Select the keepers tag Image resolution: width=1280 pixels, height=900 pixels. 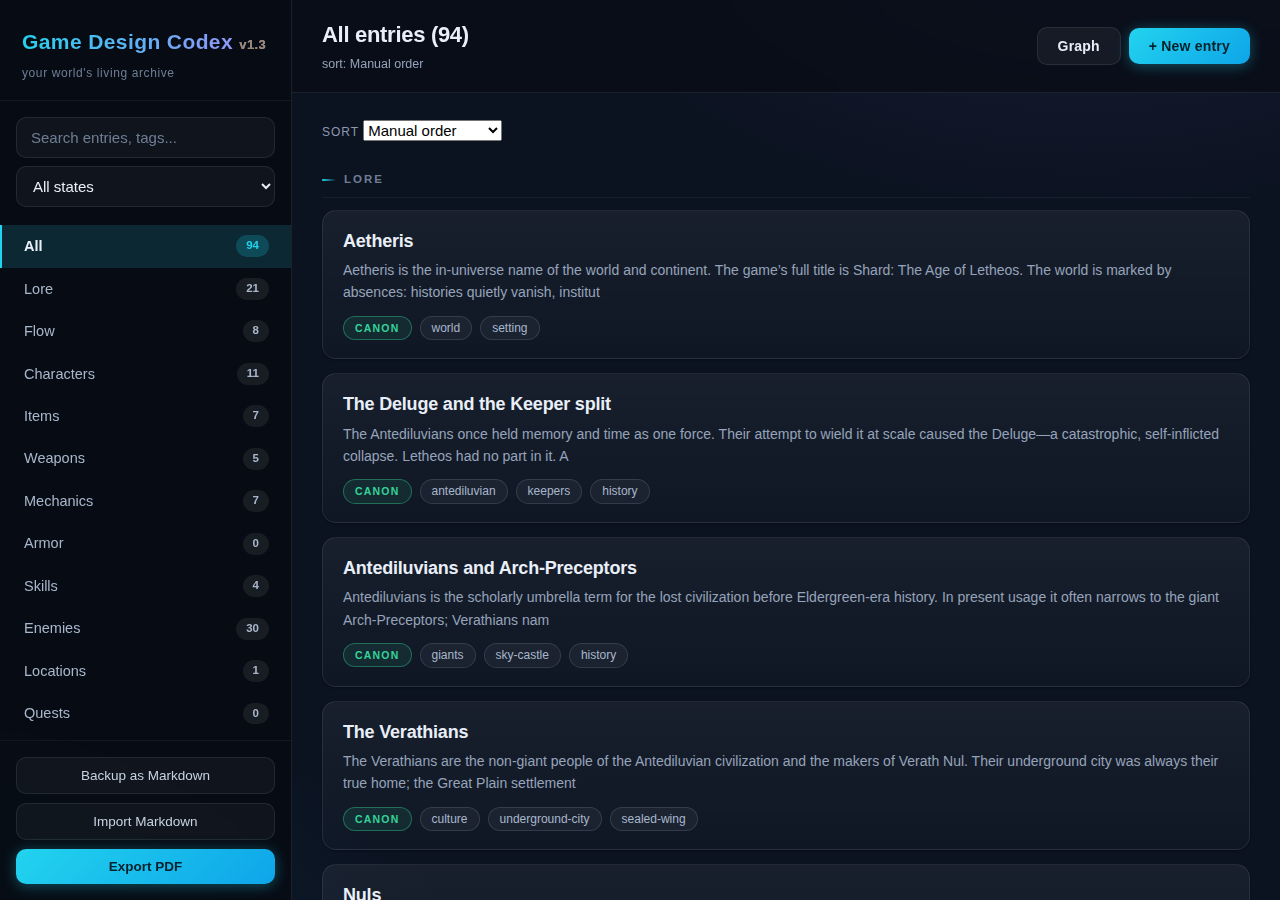549,491
